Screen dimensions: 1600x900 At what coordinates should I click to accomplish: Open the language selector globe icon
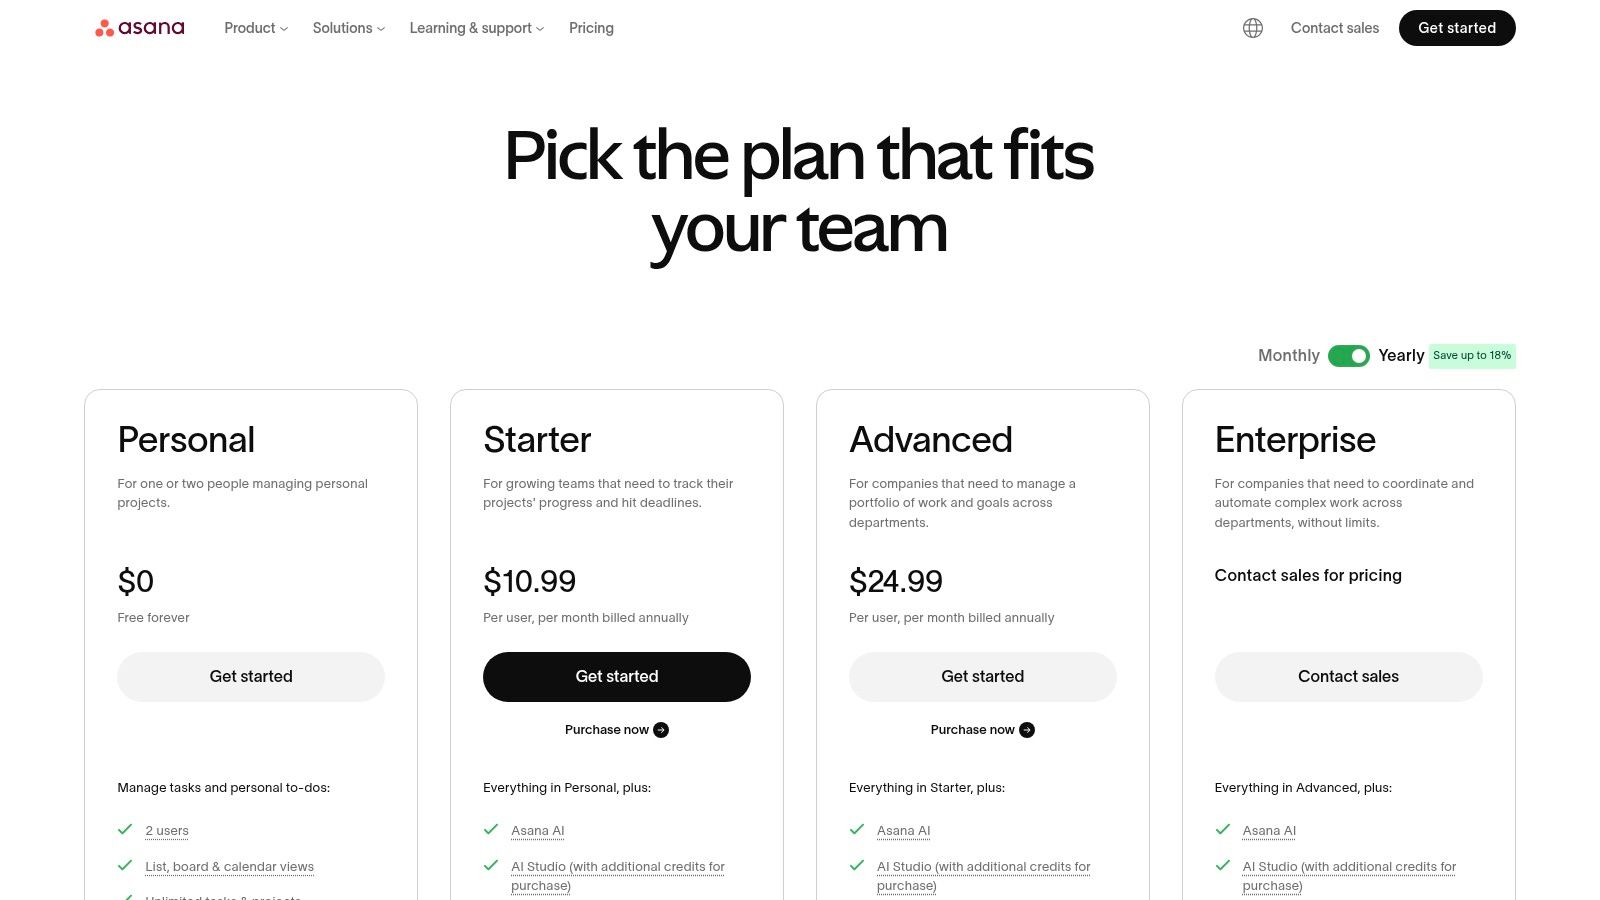(x=1253, y=28)
